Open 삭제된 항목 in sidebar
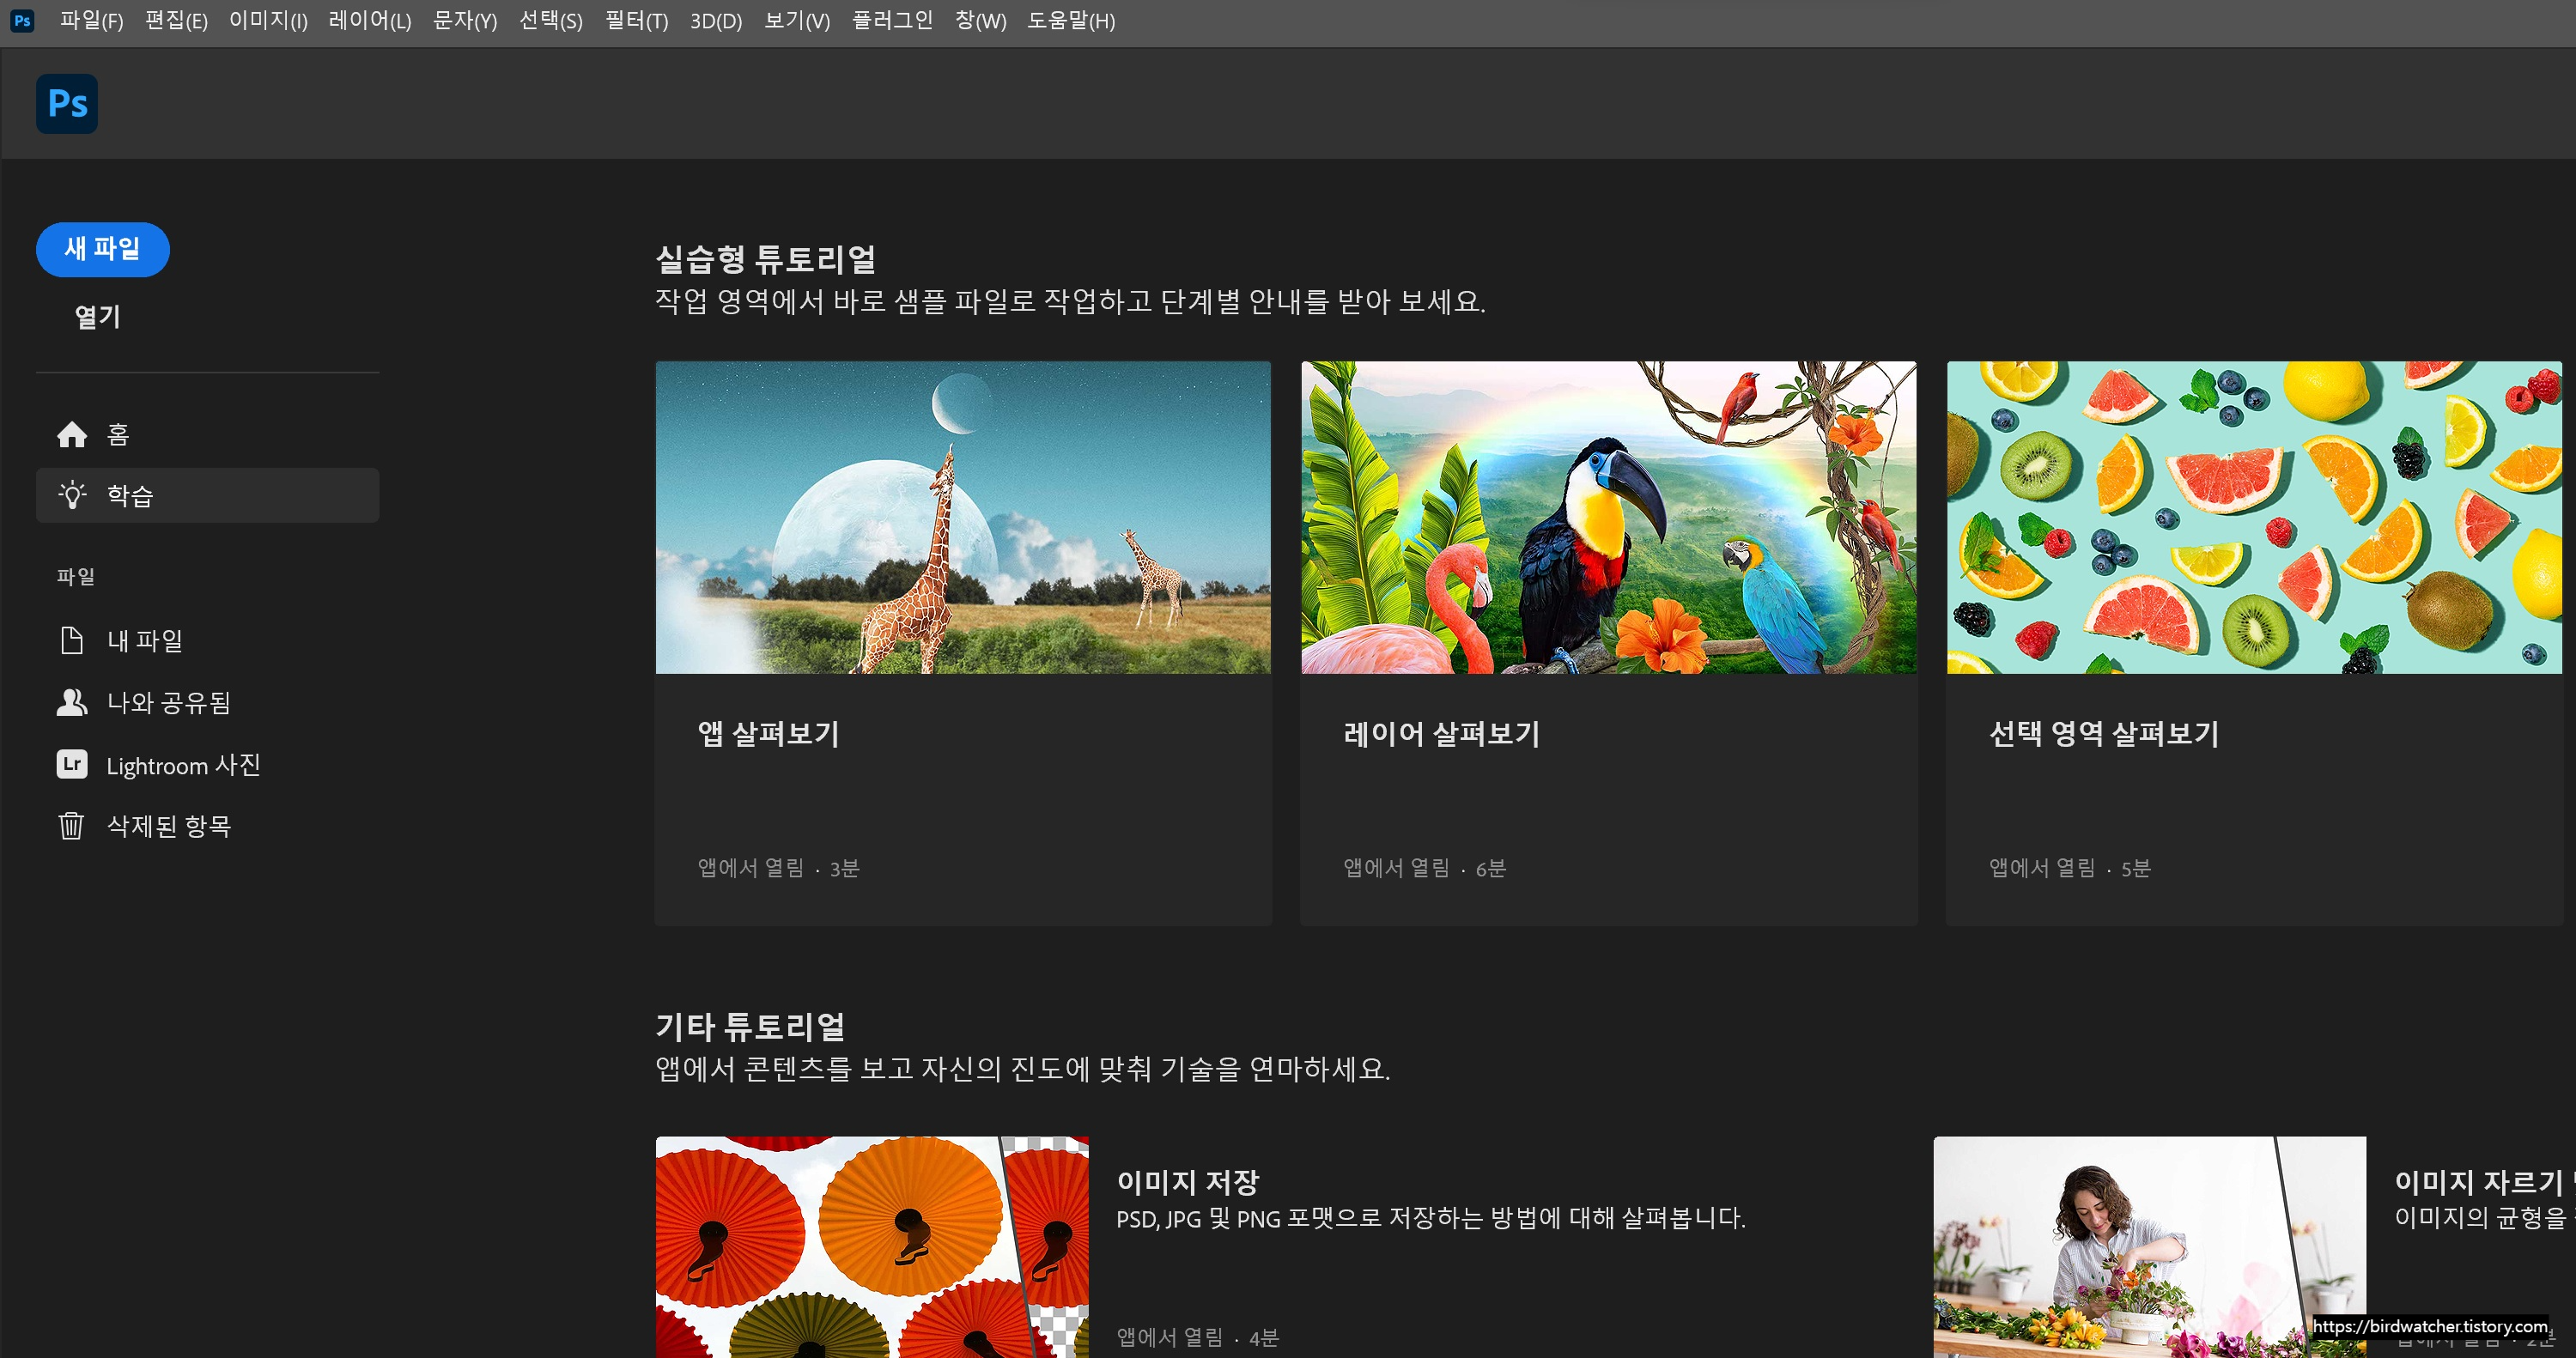 [207, 826]
